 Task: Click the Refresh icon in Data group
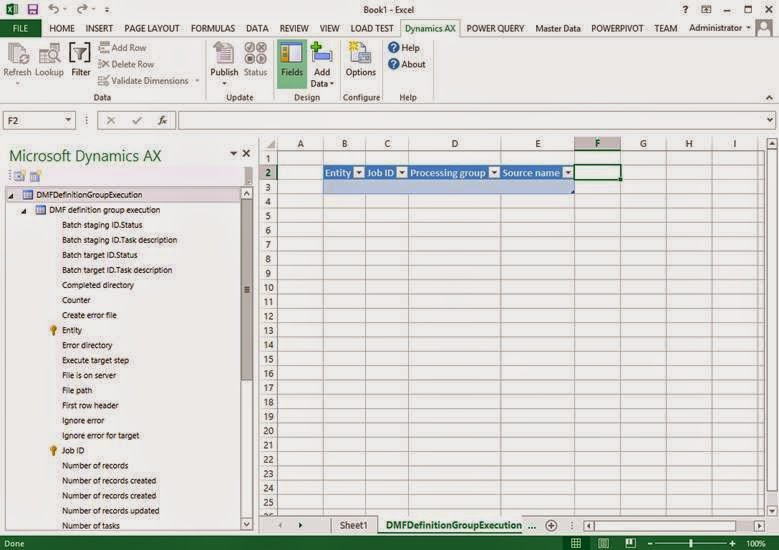pyautogui.click(x=18, y=54)
